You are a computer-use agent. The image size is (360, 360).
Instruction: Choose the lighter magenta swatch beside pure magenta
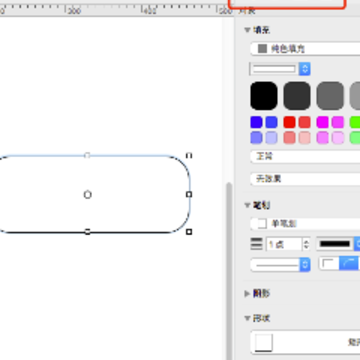click(x=338, y=122)
